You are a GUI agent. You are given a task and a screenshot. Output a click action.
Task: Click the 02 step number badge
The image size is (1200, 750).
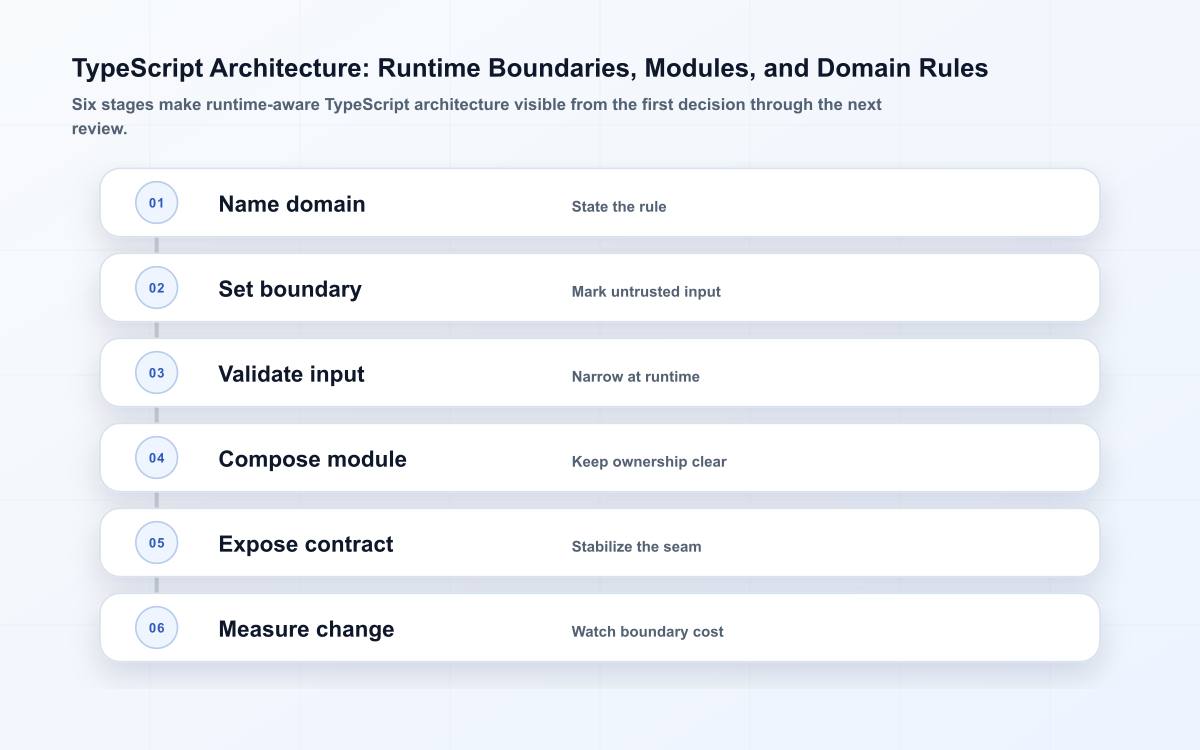157,288
